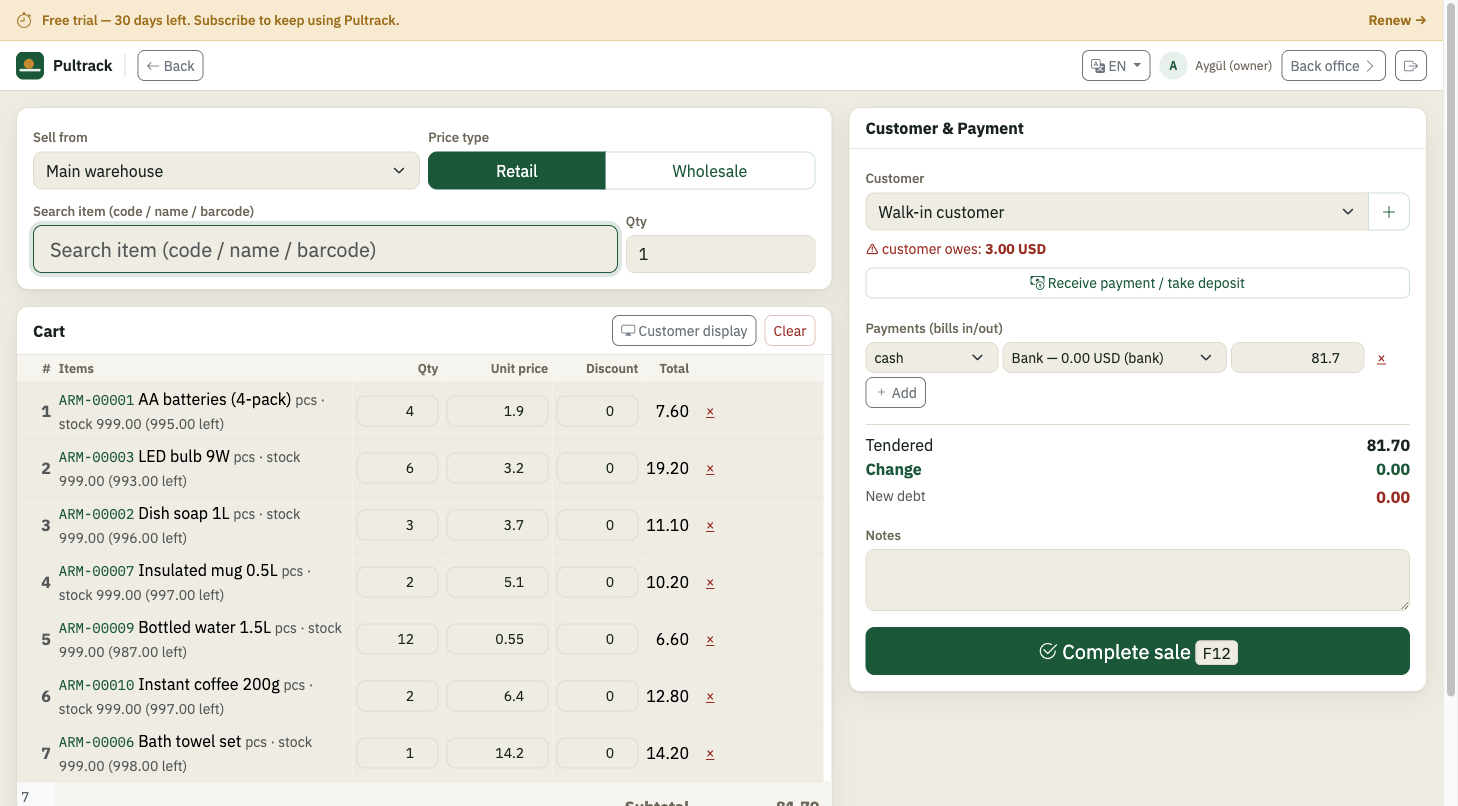
Task: Open the Walk-in customer dropdown
Action: (1116, 212)
